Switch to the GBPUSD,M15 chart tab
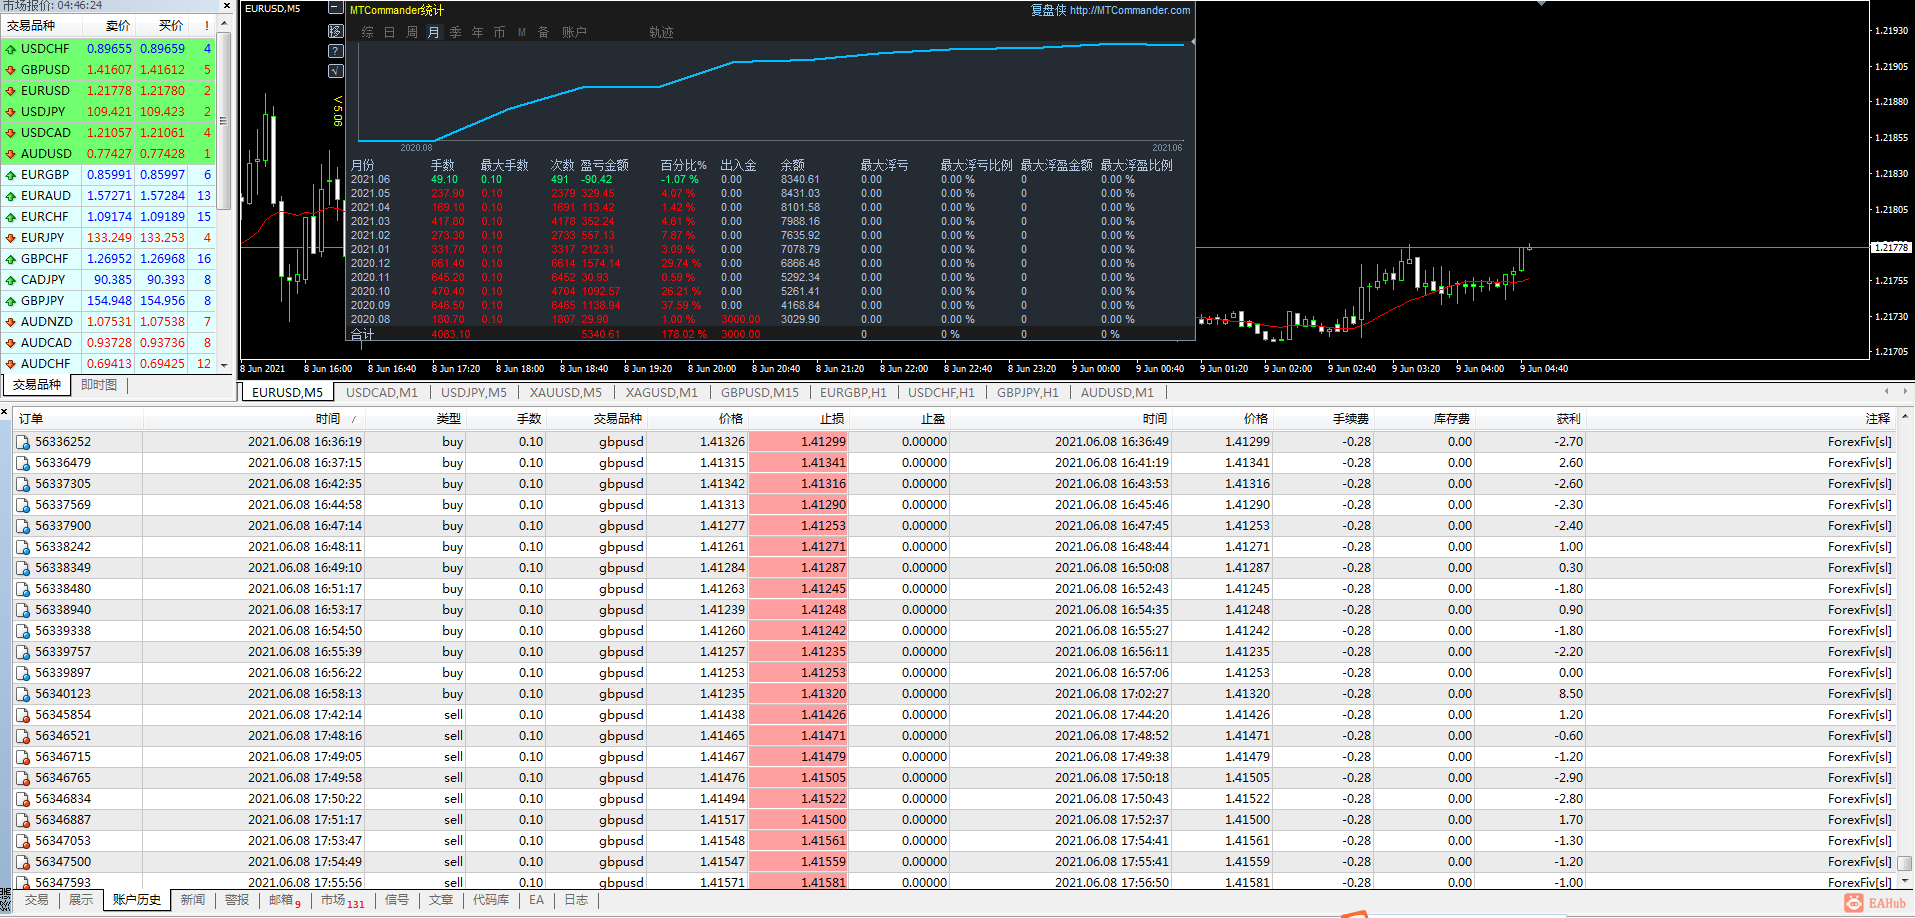The width and height of the screenshot is (1915, 918). 760,393
